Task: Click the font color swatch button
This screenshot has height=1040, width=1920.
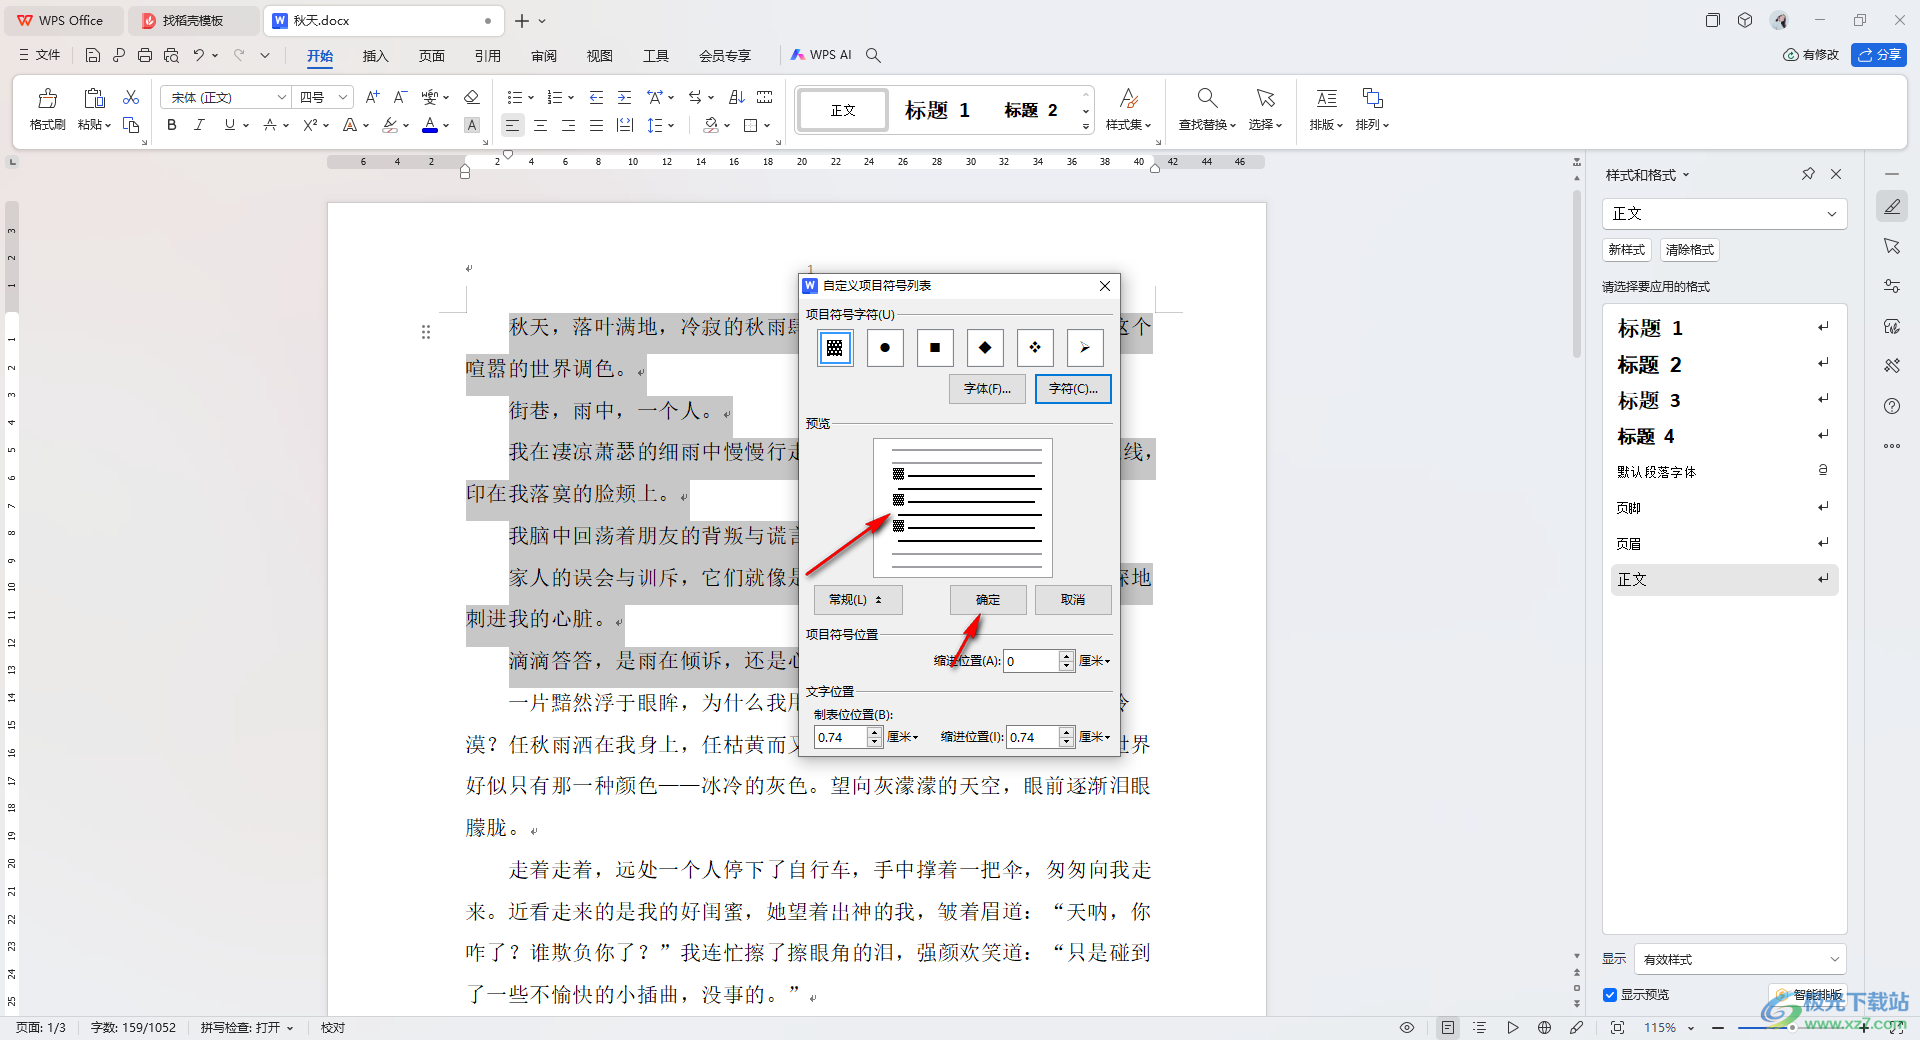Action: point(430,125)
